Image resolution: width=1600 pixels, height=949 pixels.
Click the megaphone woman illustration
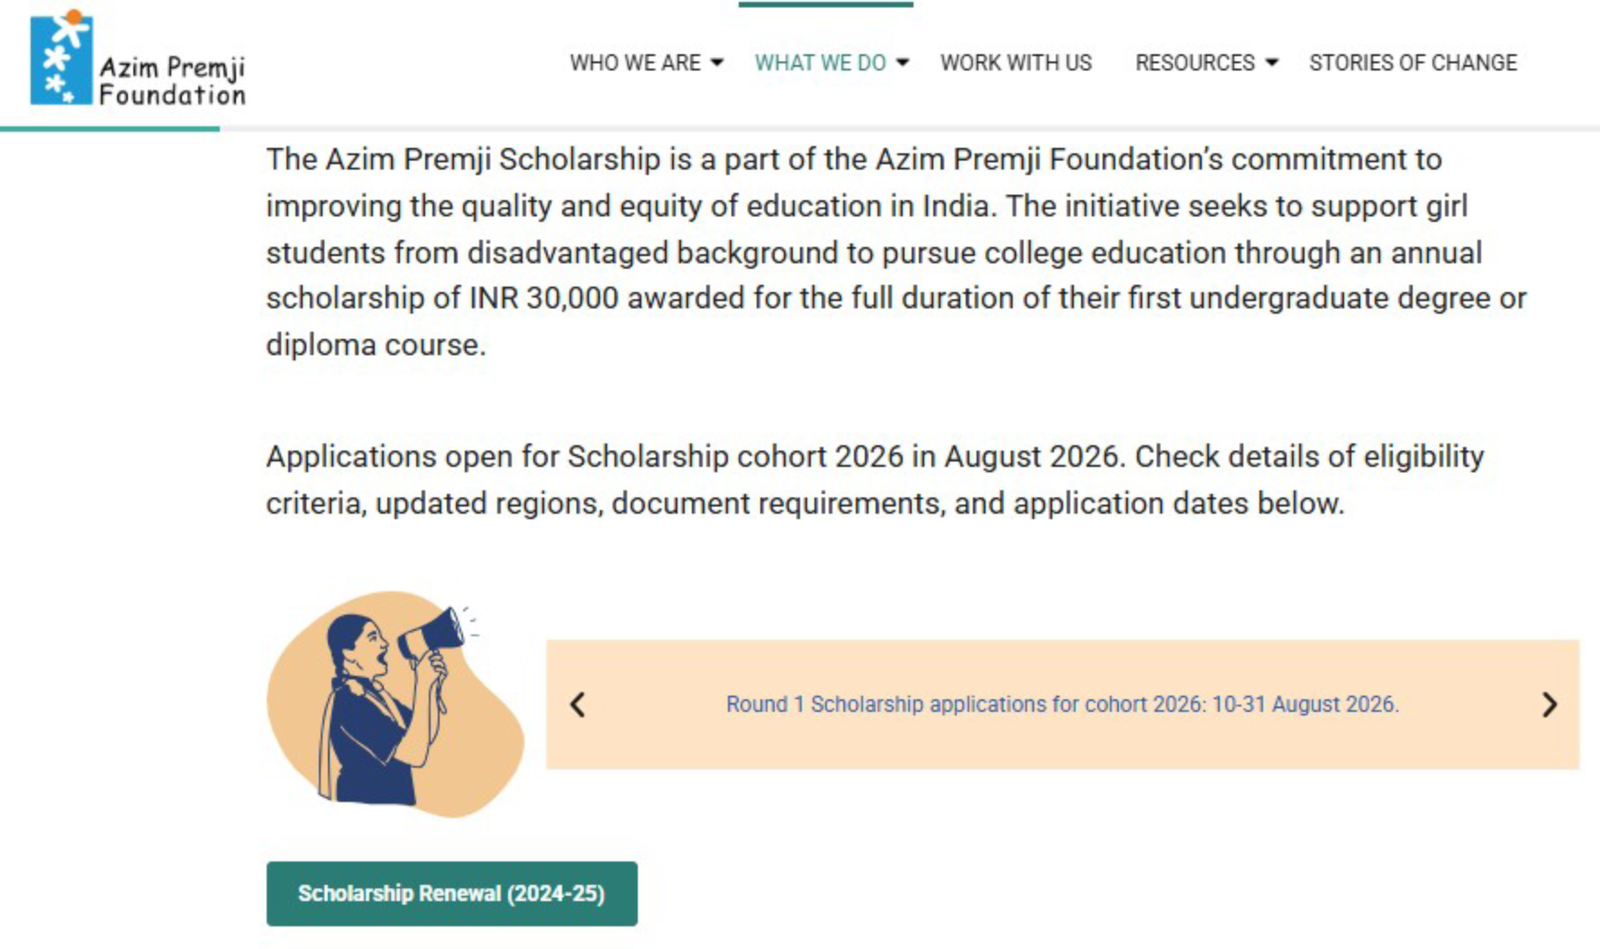click(395, 704)
